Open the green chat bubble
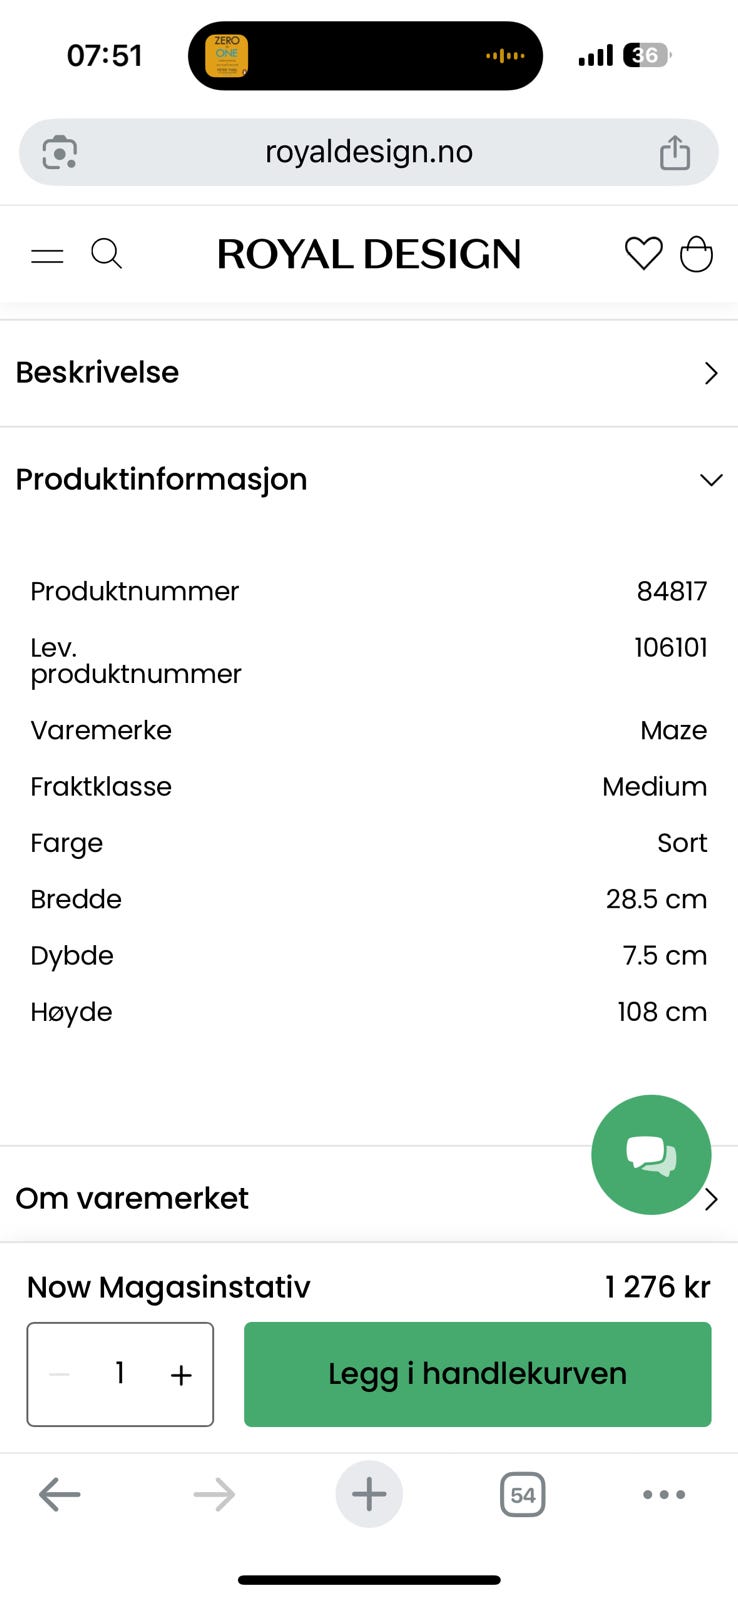Image resolution: width=738 pixels, height=1600 pixels. point(651,1154)
